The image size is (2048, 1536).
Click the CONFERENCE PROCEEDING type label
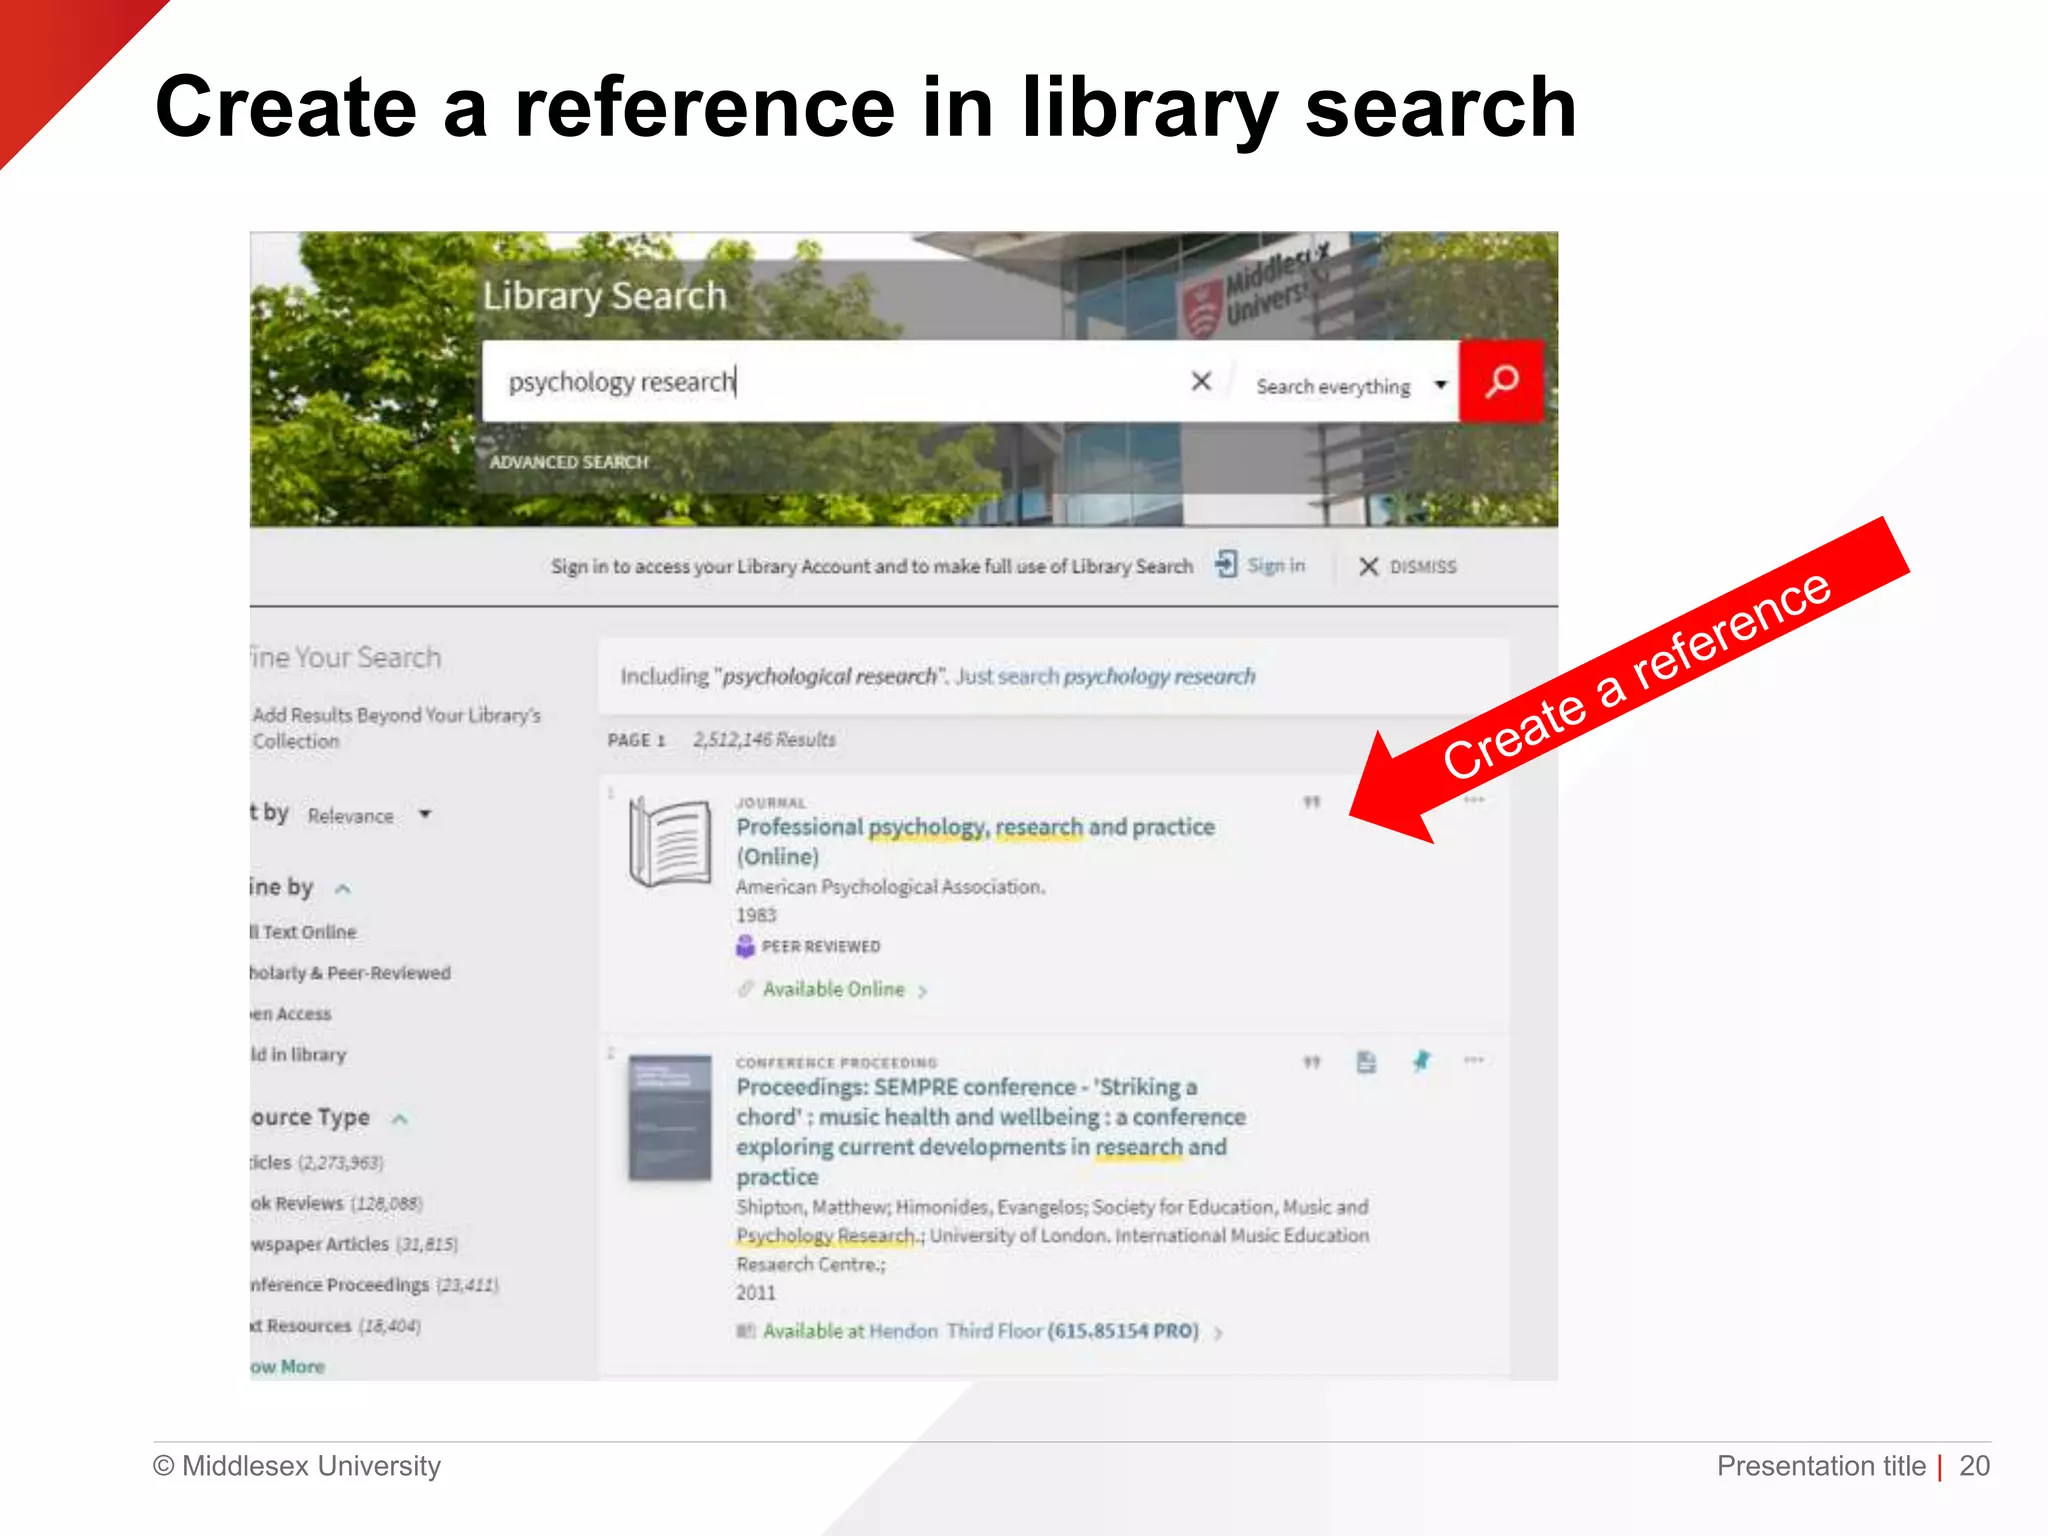click(x=836, y=1062)
